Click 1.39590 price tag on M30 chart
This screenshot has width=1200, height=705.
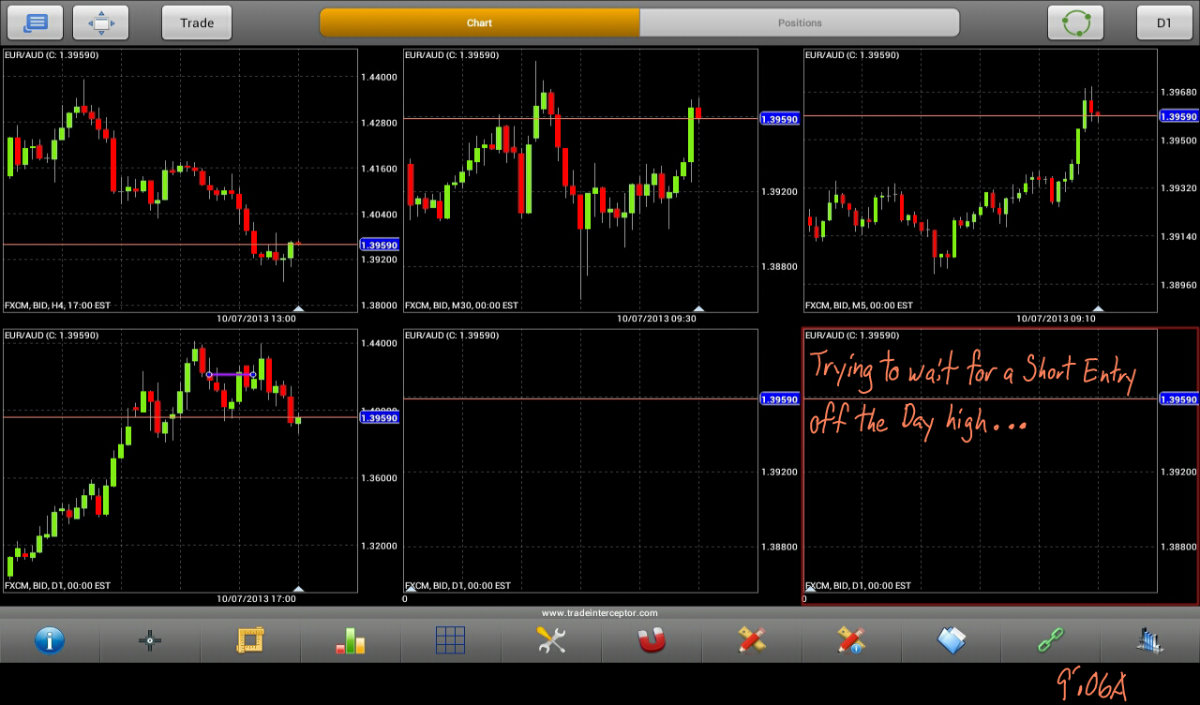click(x=780, y=118)
